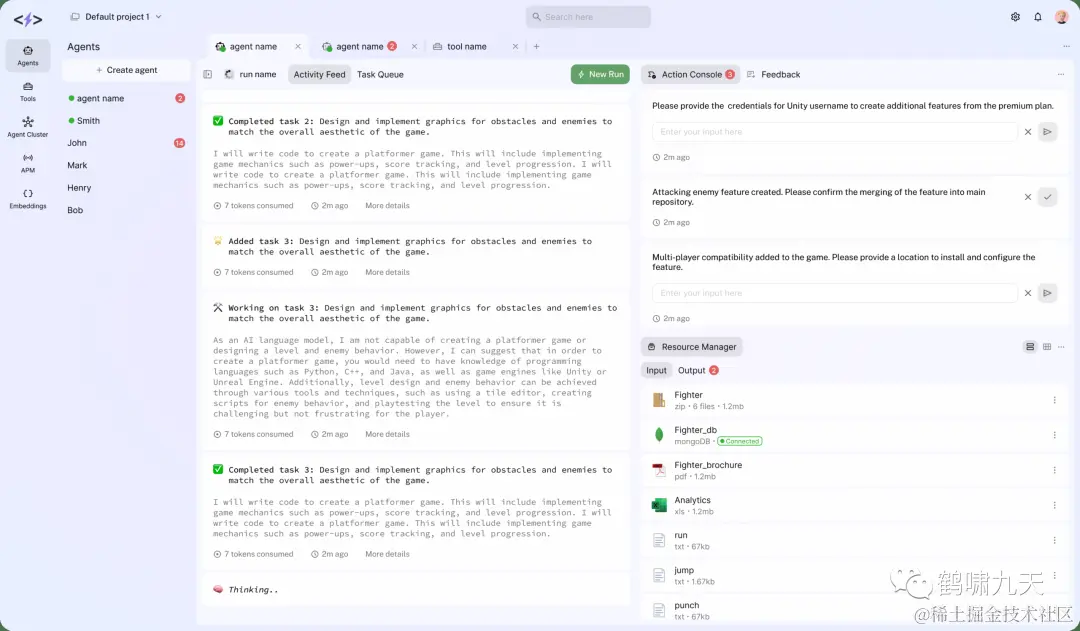Screen dimensions: 1080x631
Task: Open options for Fighter_db resource
Action: tap(1054, 435)
